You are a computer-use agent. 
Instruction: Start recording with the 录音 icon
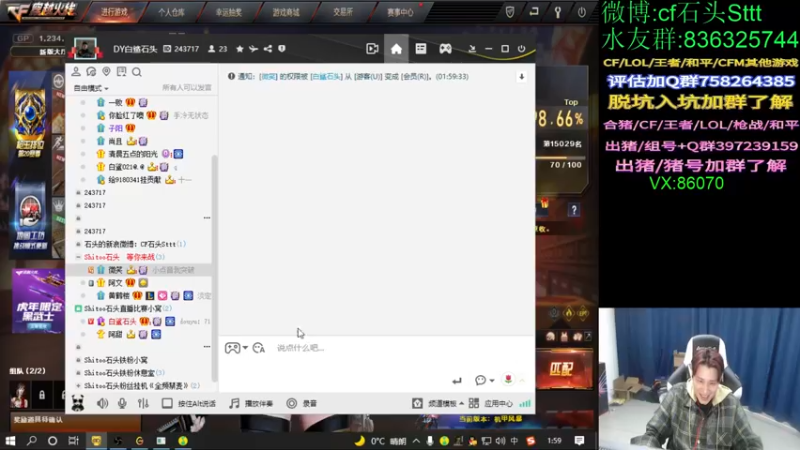291,403
